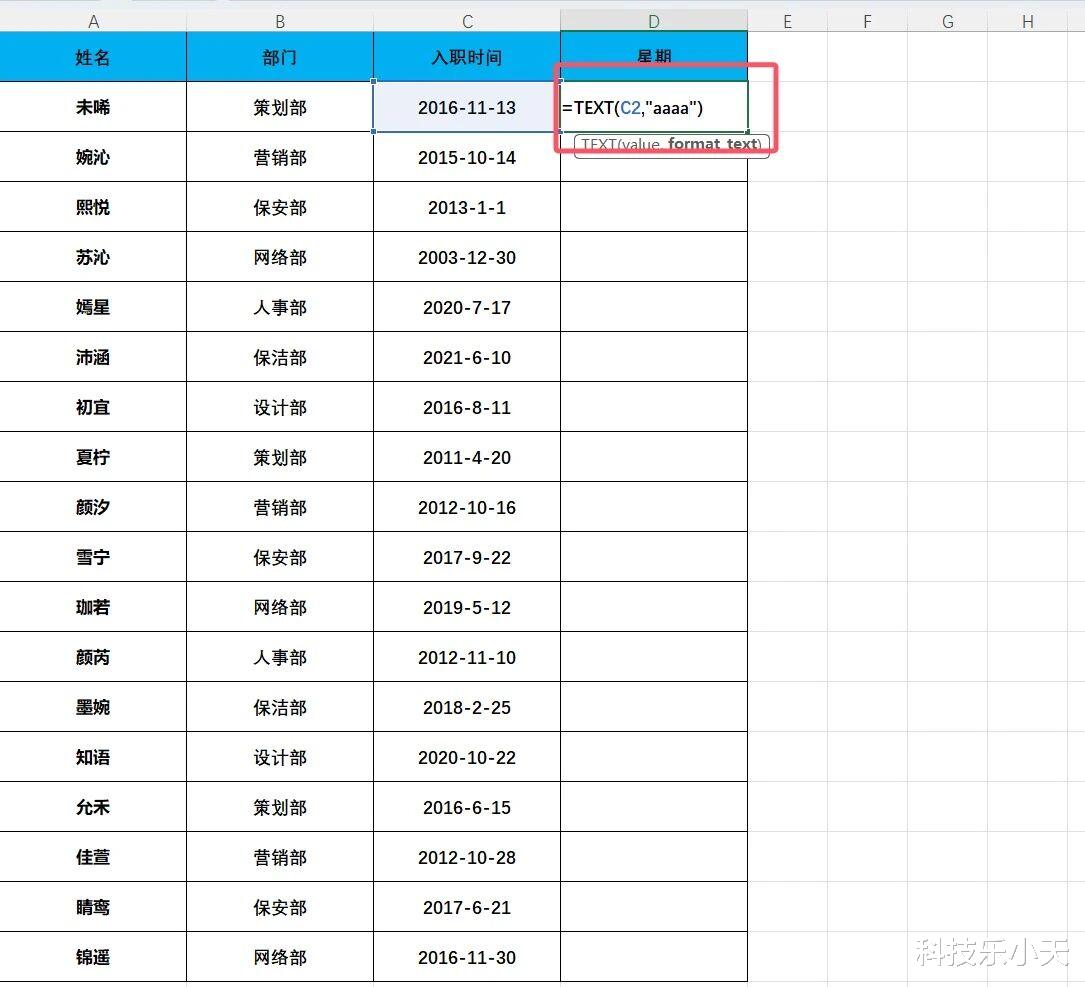Select the date cell 2016-6-15
Image resolution: width=1085 pixels, height=987 pixels.
point(467,807)
